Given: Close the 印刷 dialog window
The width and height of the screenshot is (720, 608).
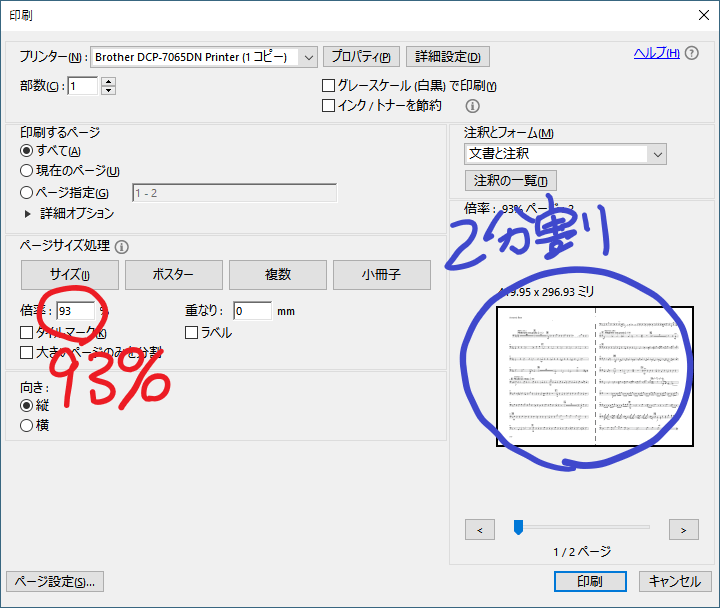Looking at the screenshot, I should click(x=703, y=15).
